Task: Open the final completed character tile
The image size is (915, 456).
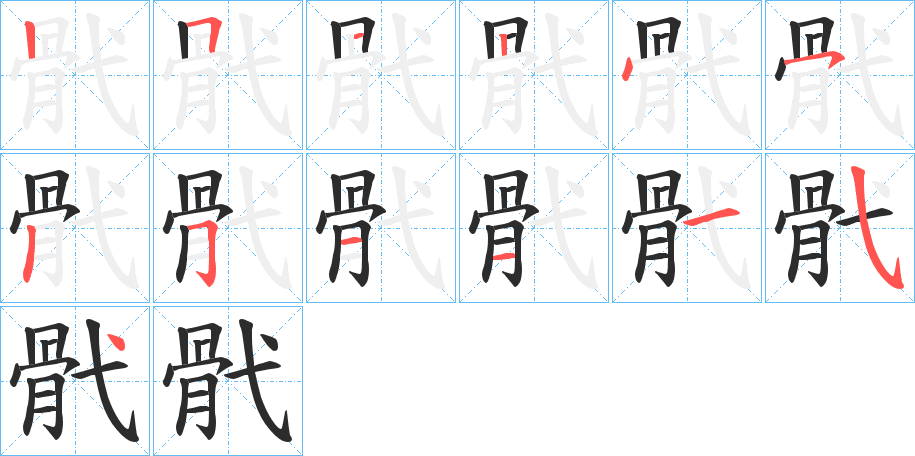Action: tap(228, 381)
